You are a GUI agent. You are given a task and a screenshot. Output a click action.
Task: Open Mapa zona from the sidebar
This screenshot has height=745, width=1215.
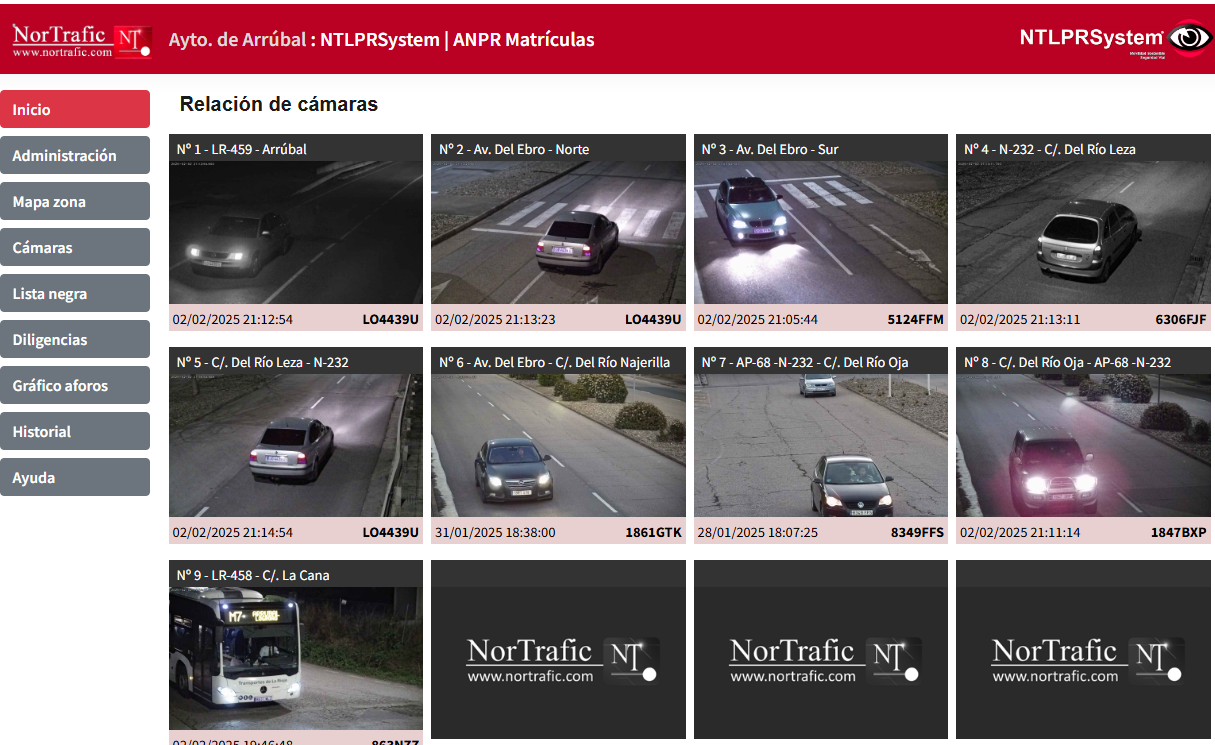75,201
